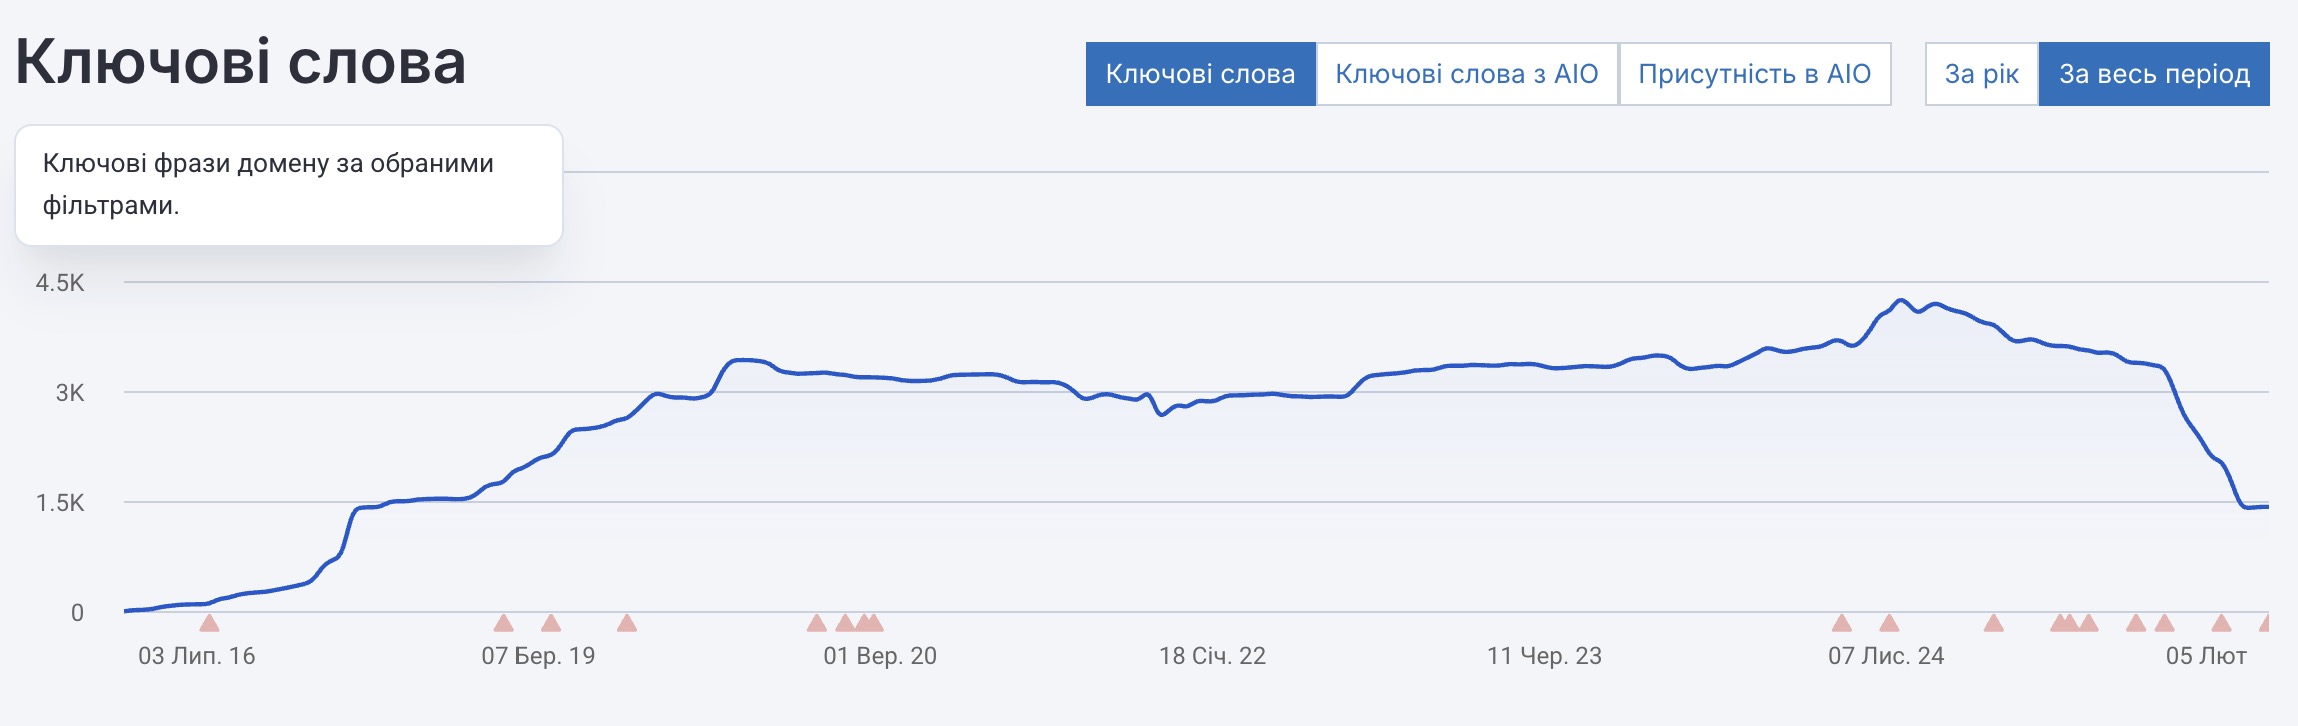Click the line's end point at the right edge
Viewport: 2298px width, 726px height.
(x=2266, y=507)
